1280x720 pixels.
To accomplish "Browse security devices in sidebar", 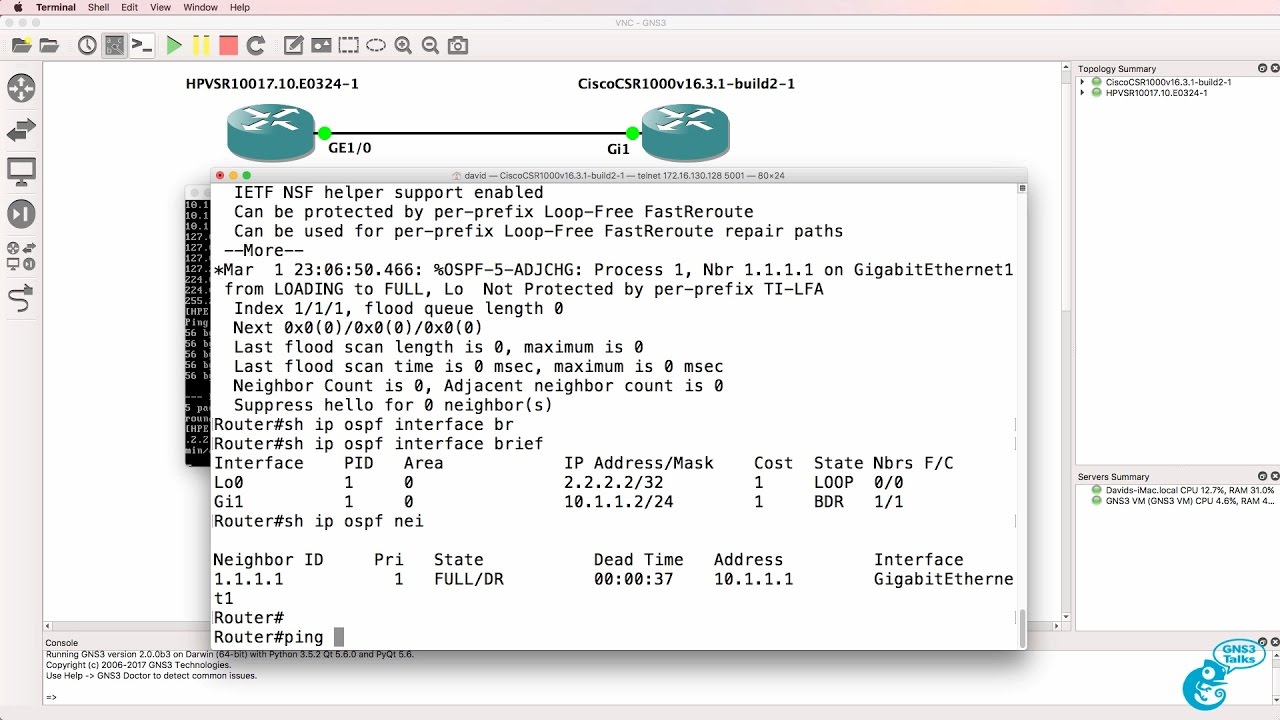I will coord(21,213).
